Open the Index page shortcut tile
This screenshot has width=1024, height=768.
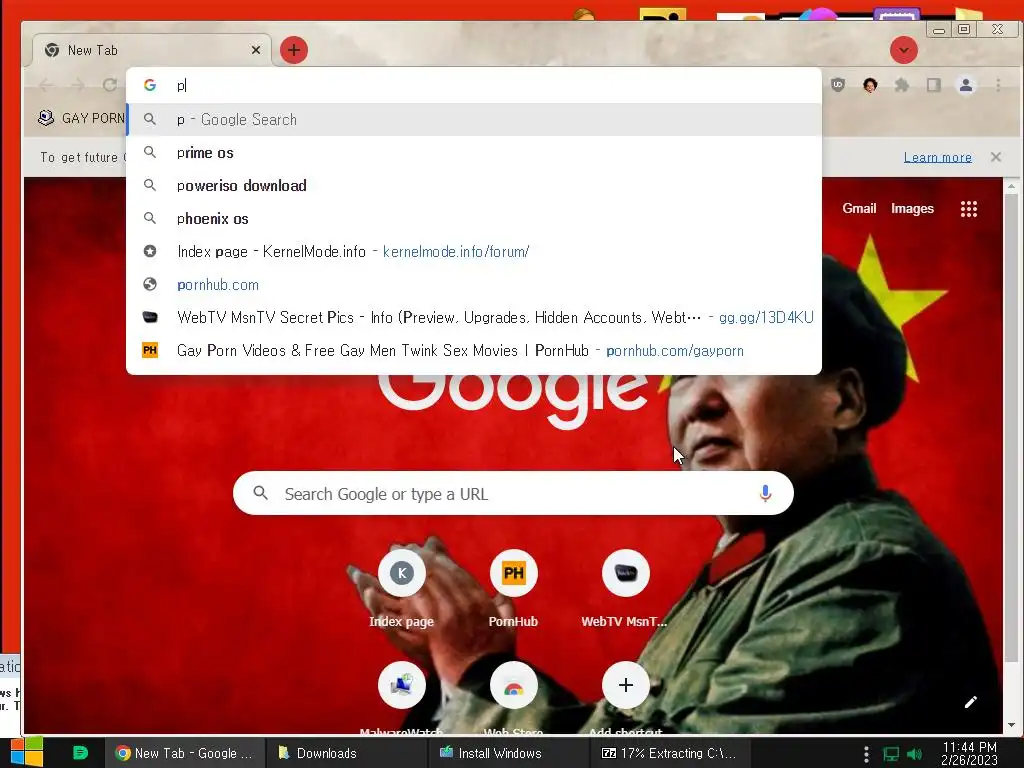[x=402, y=588]
